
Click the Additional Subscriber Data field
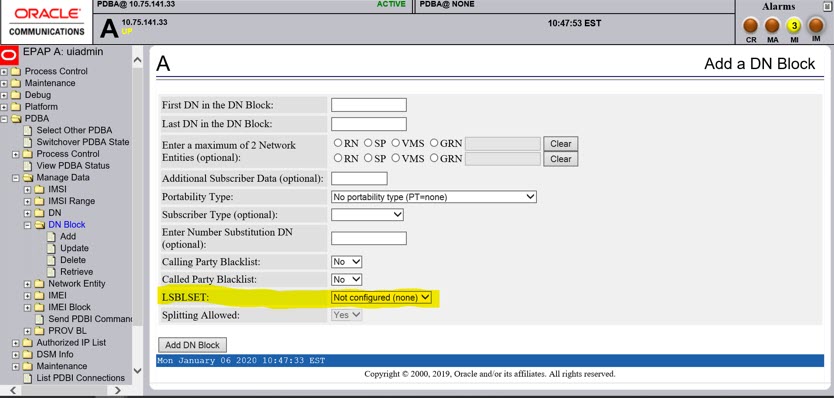point(359,179)
